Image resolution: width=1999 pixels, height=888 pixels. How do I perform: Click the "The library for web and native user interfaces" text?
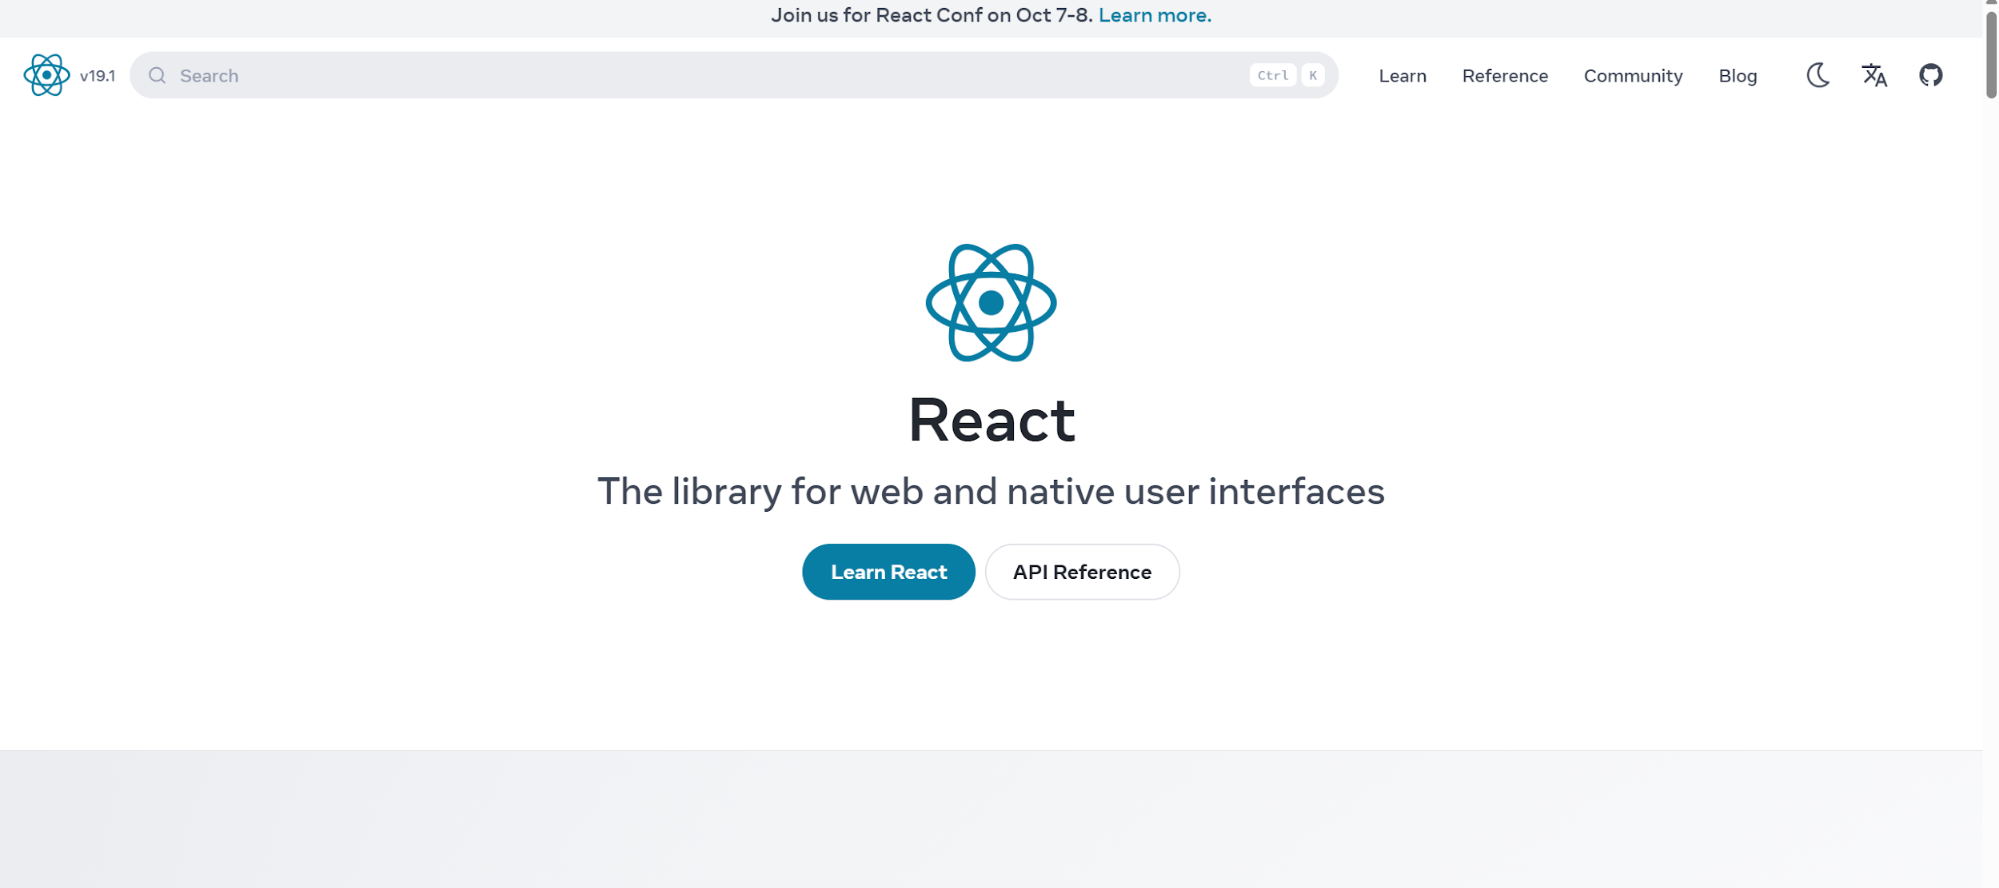991,491
